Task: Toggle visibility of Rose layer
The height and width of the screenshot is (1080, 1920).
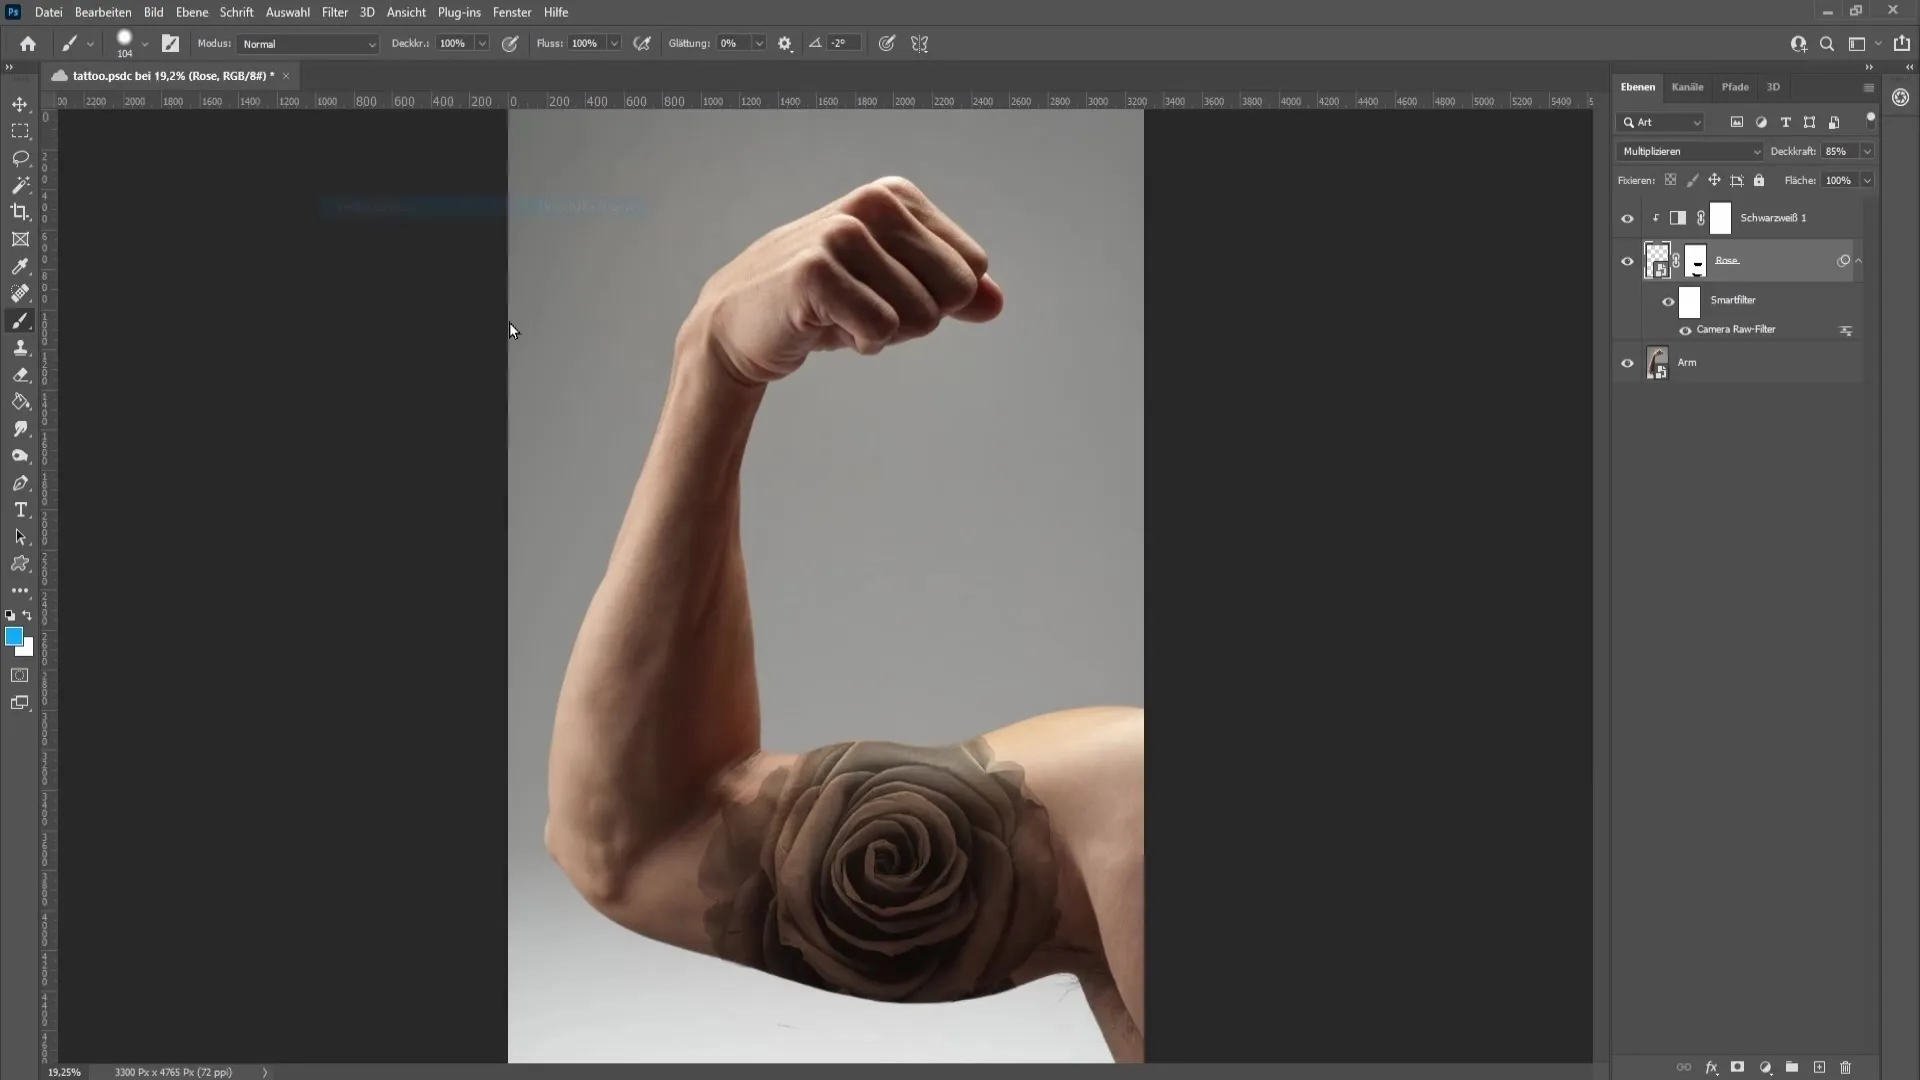Action: (x=1627, y=260)
